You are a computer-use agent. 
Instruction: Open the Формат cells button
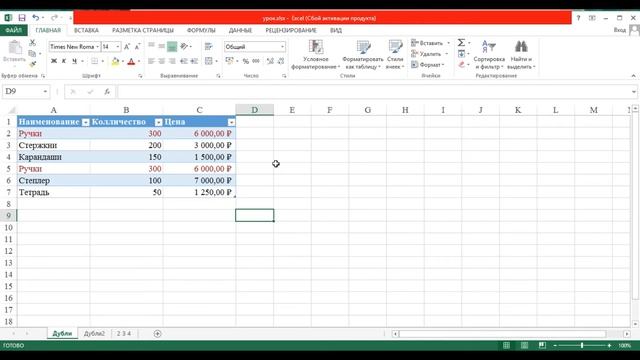point(428,64)
